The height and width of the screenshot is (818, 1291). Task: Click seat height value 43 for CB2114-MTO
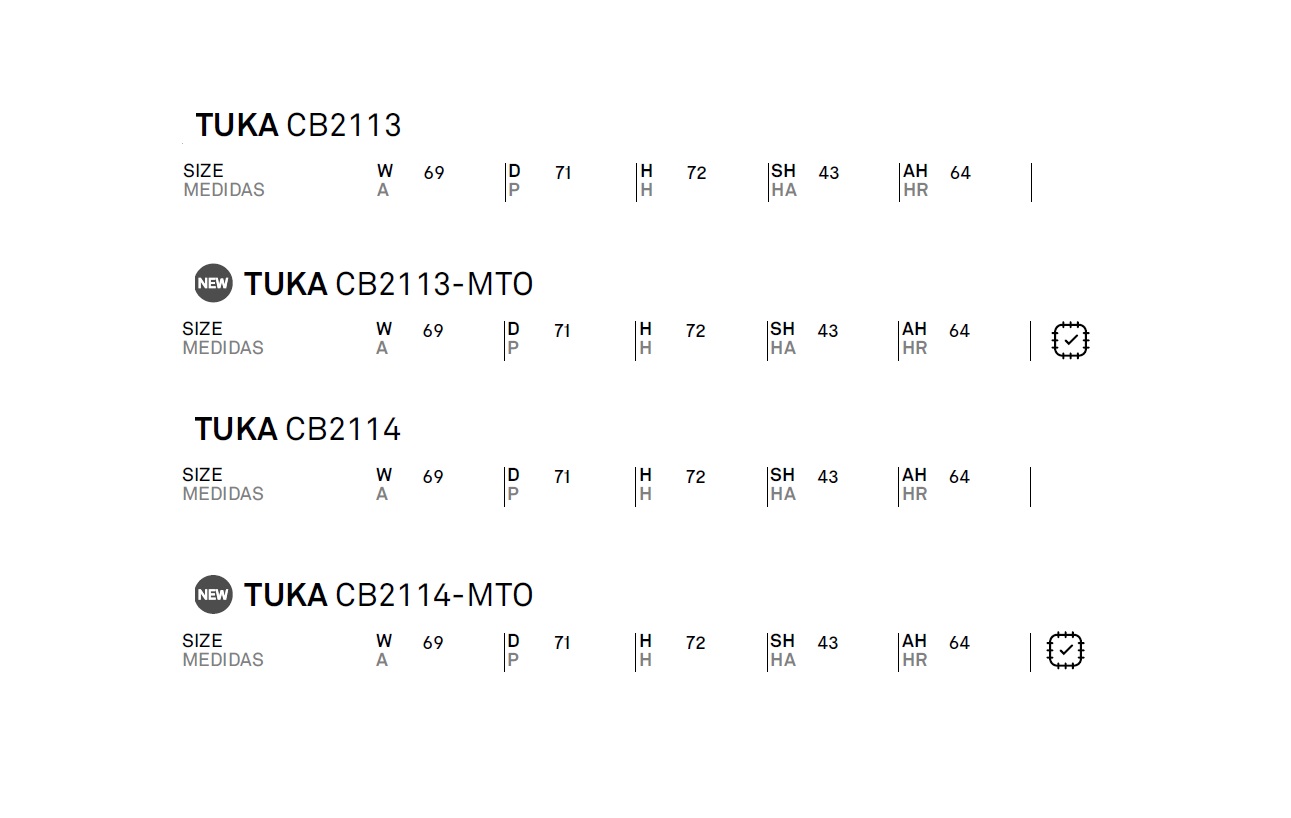(828, 643)
